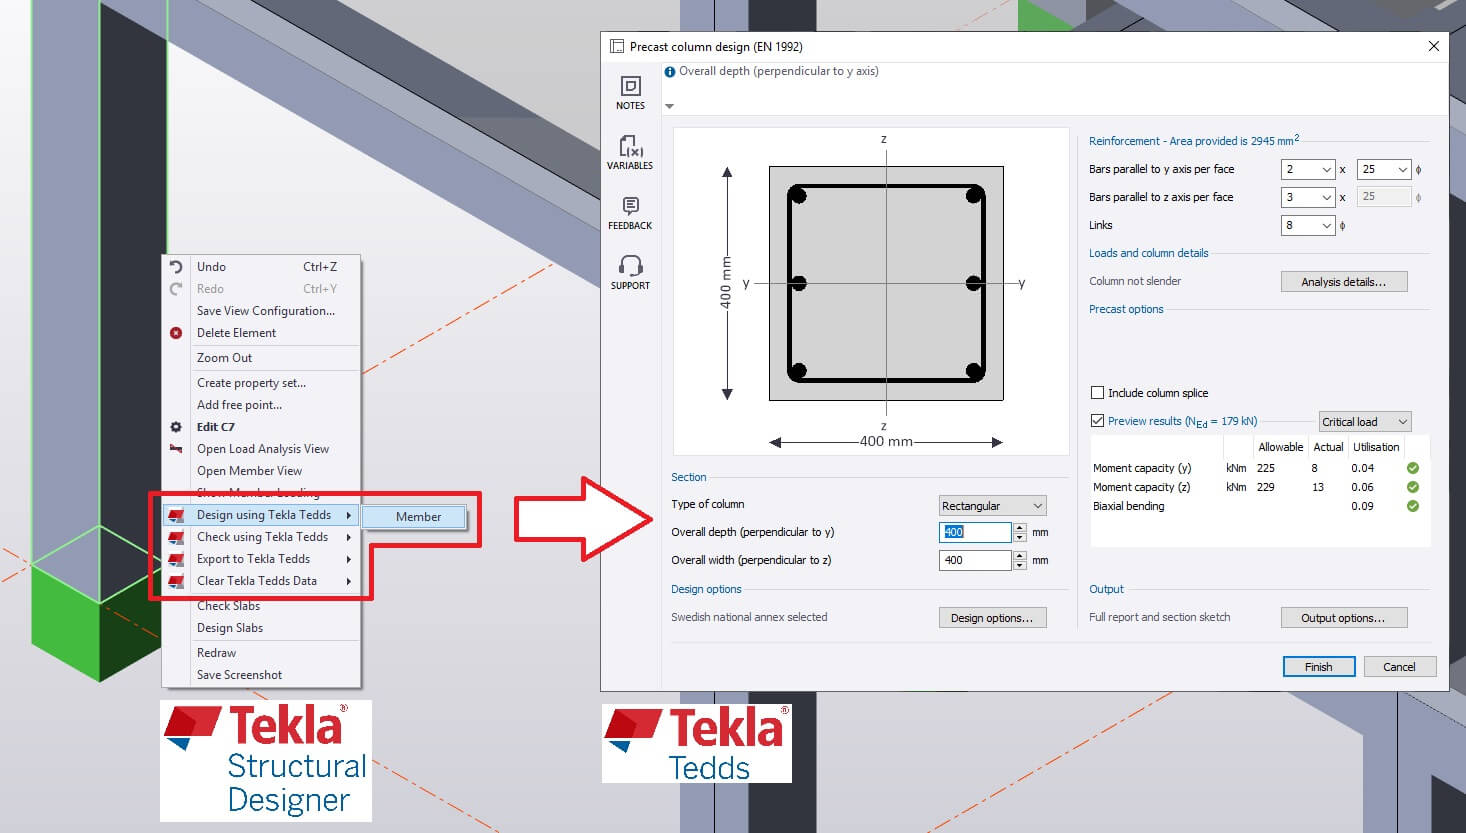Screen dimensions: 1466x833
Task: Open the Links diameter dropdown
Action: [x=1308, y=225]
